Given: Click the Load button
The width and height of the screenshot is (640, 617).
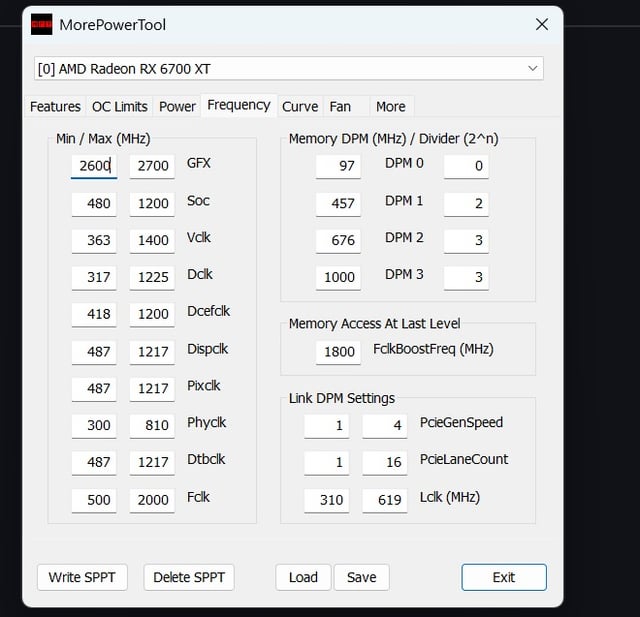Looking at the screenshot, I should tap(303, 577).
